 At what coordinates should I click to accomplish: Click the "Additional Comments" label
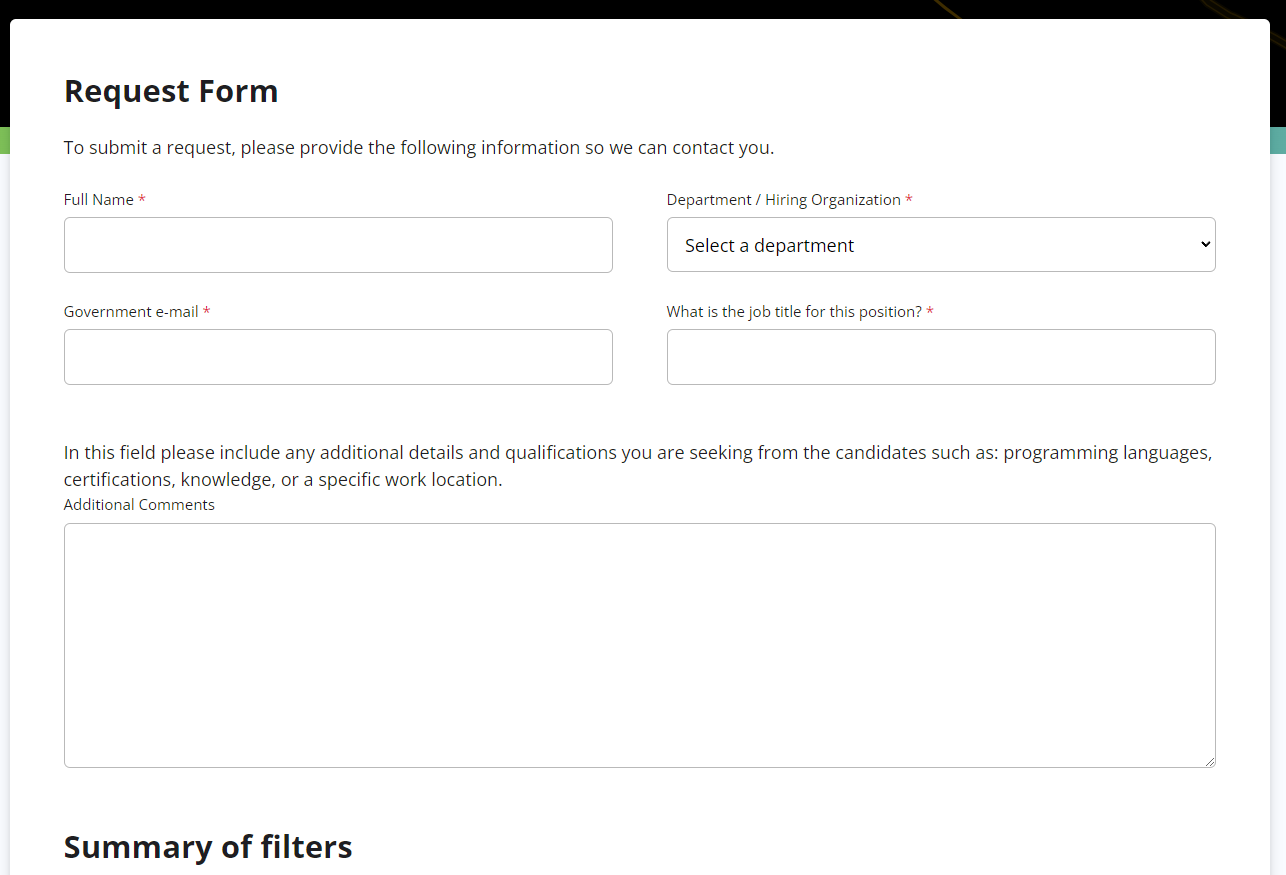[x=139, y=504]
